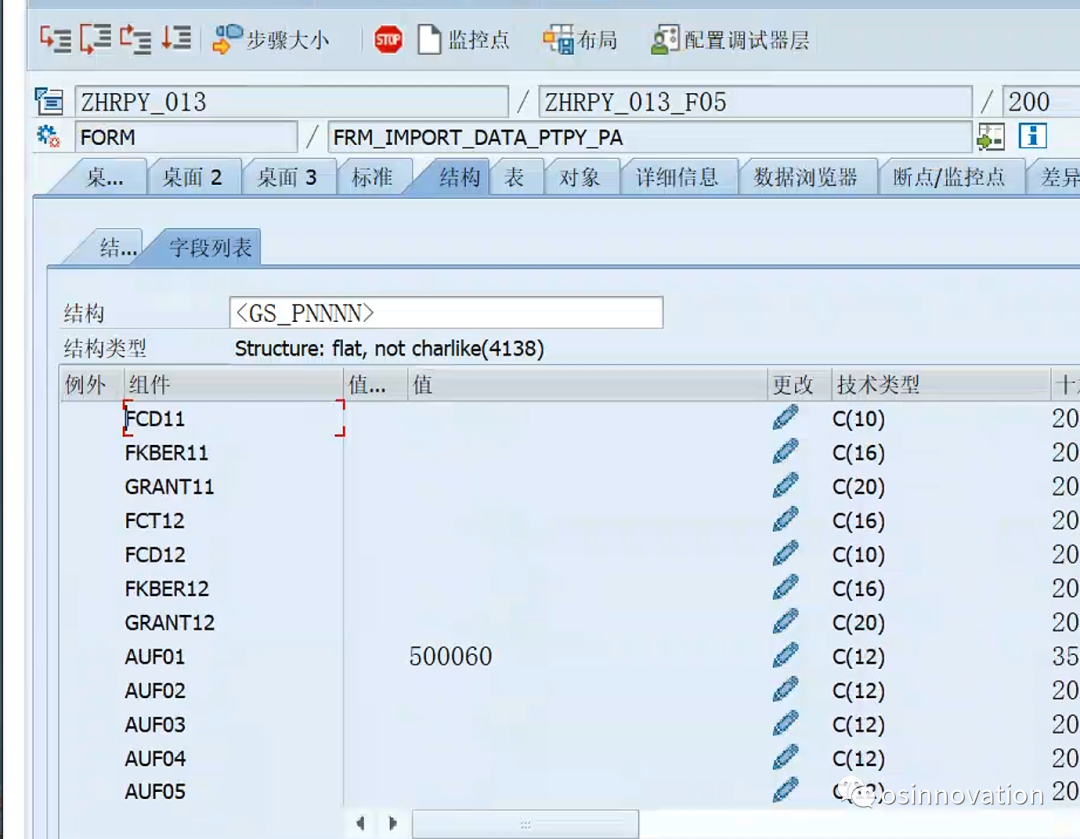Click the 值 column header
Image resolution: width=1080 pixels, height=839 pixels.
pos(587,384)
